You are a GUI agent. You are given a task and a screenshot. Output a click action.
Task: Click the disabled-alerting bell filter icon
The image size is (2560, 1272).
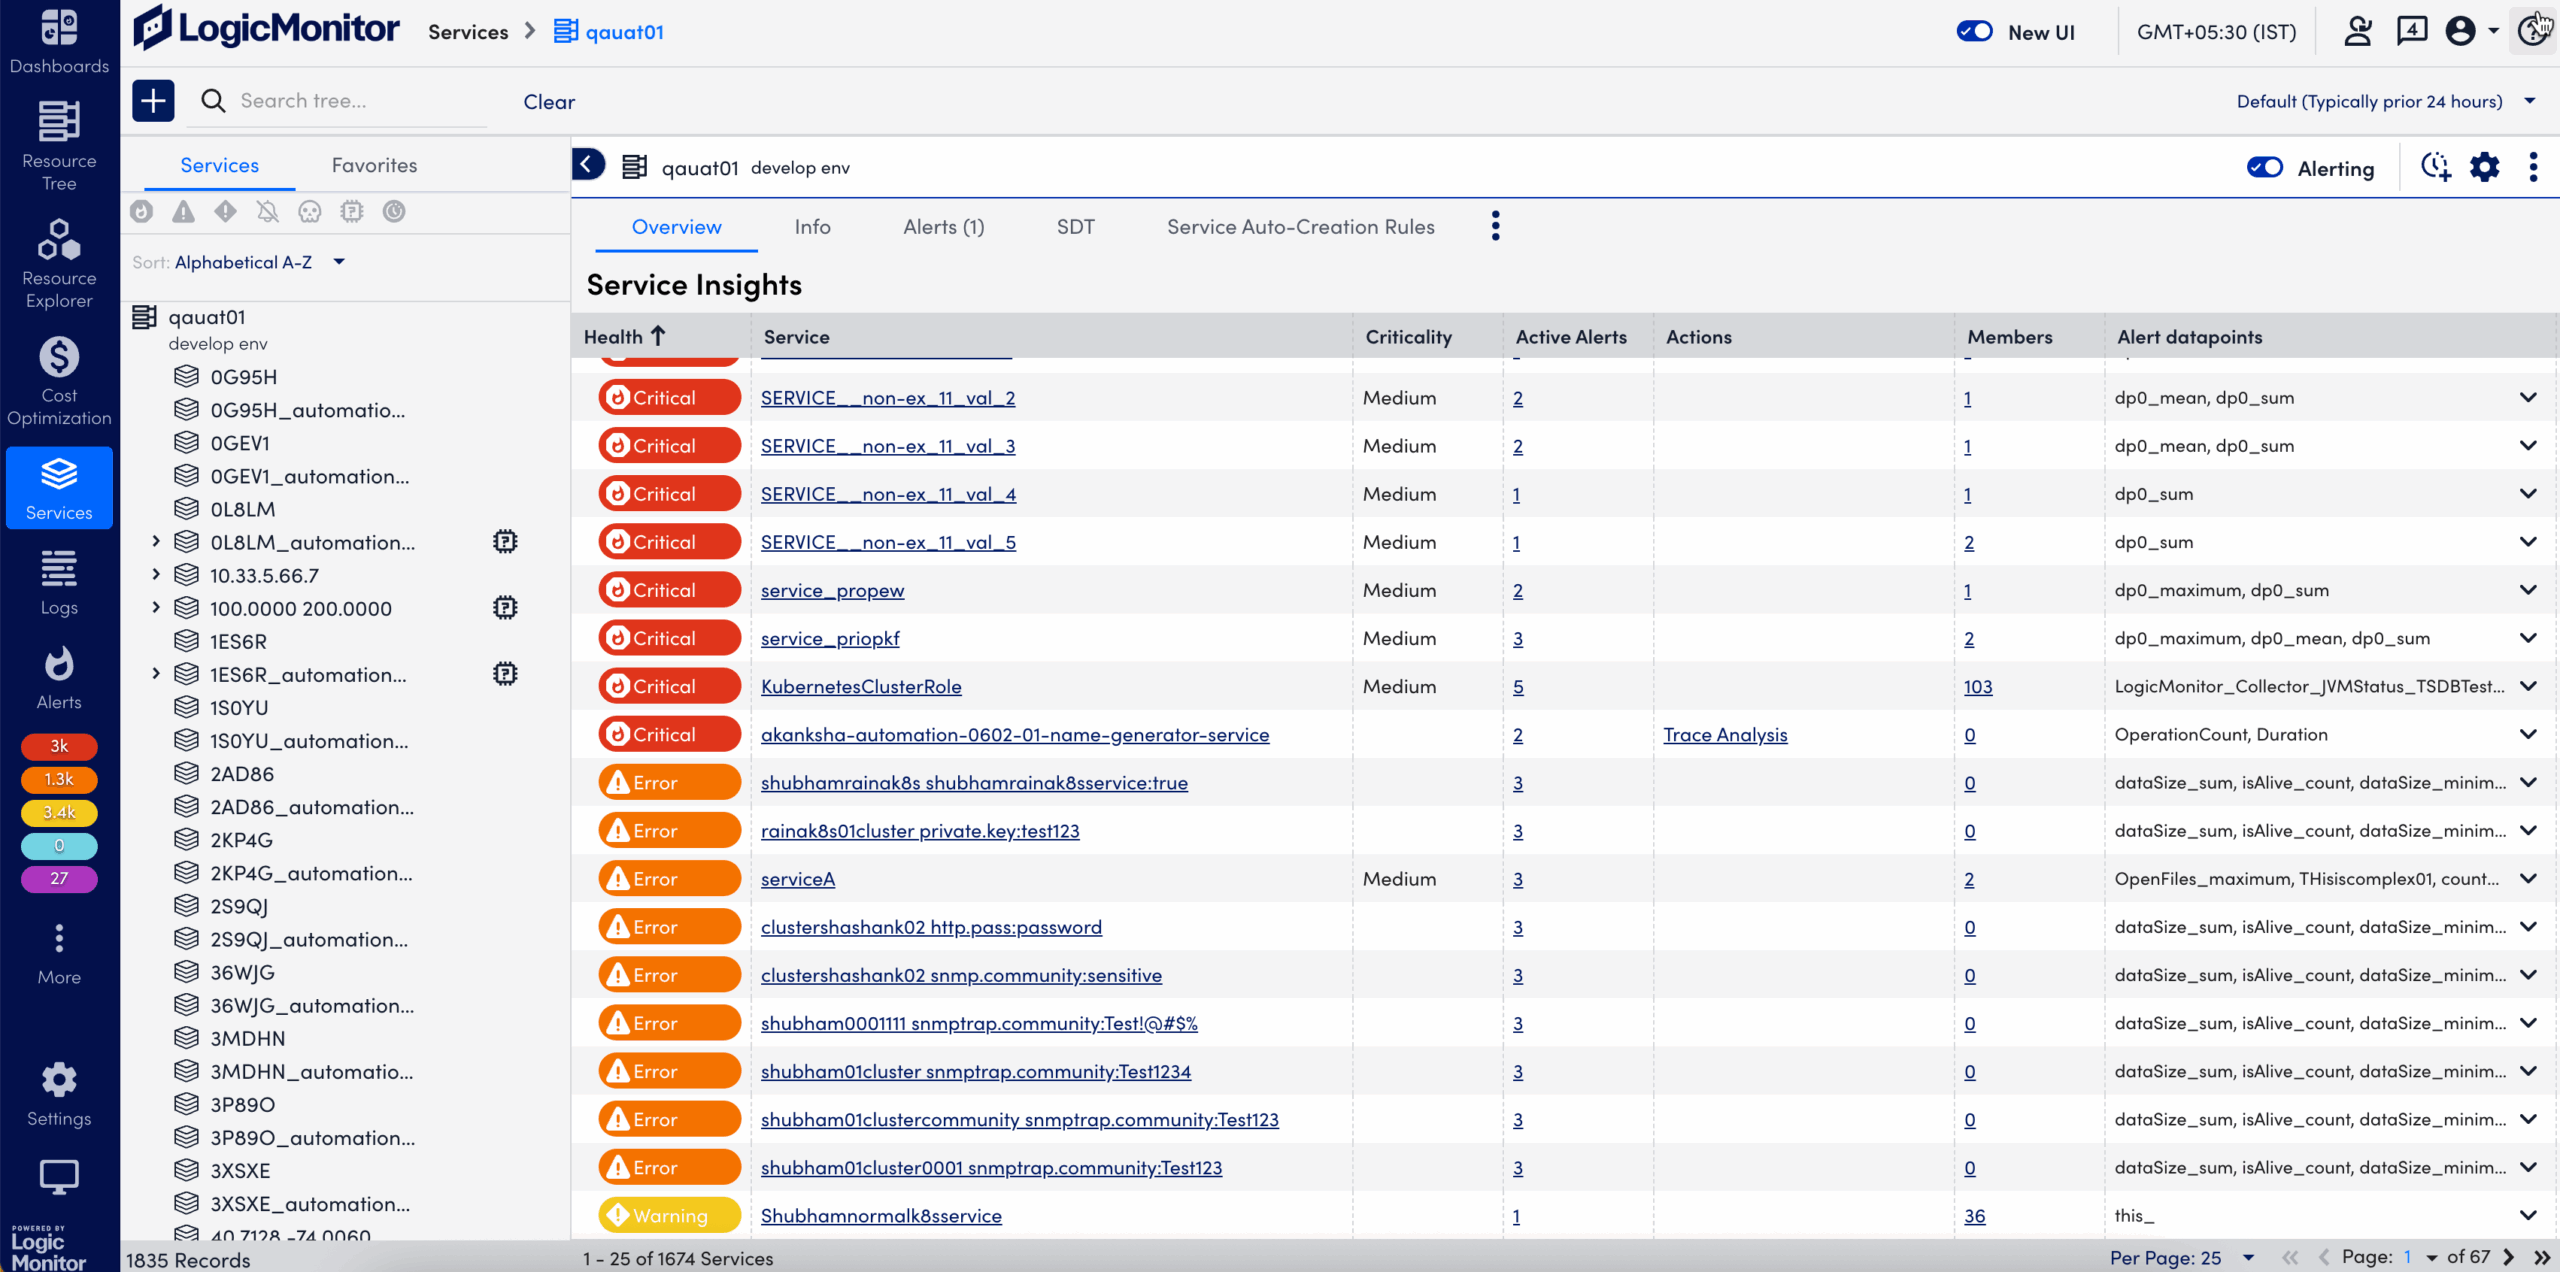point(267,212)
